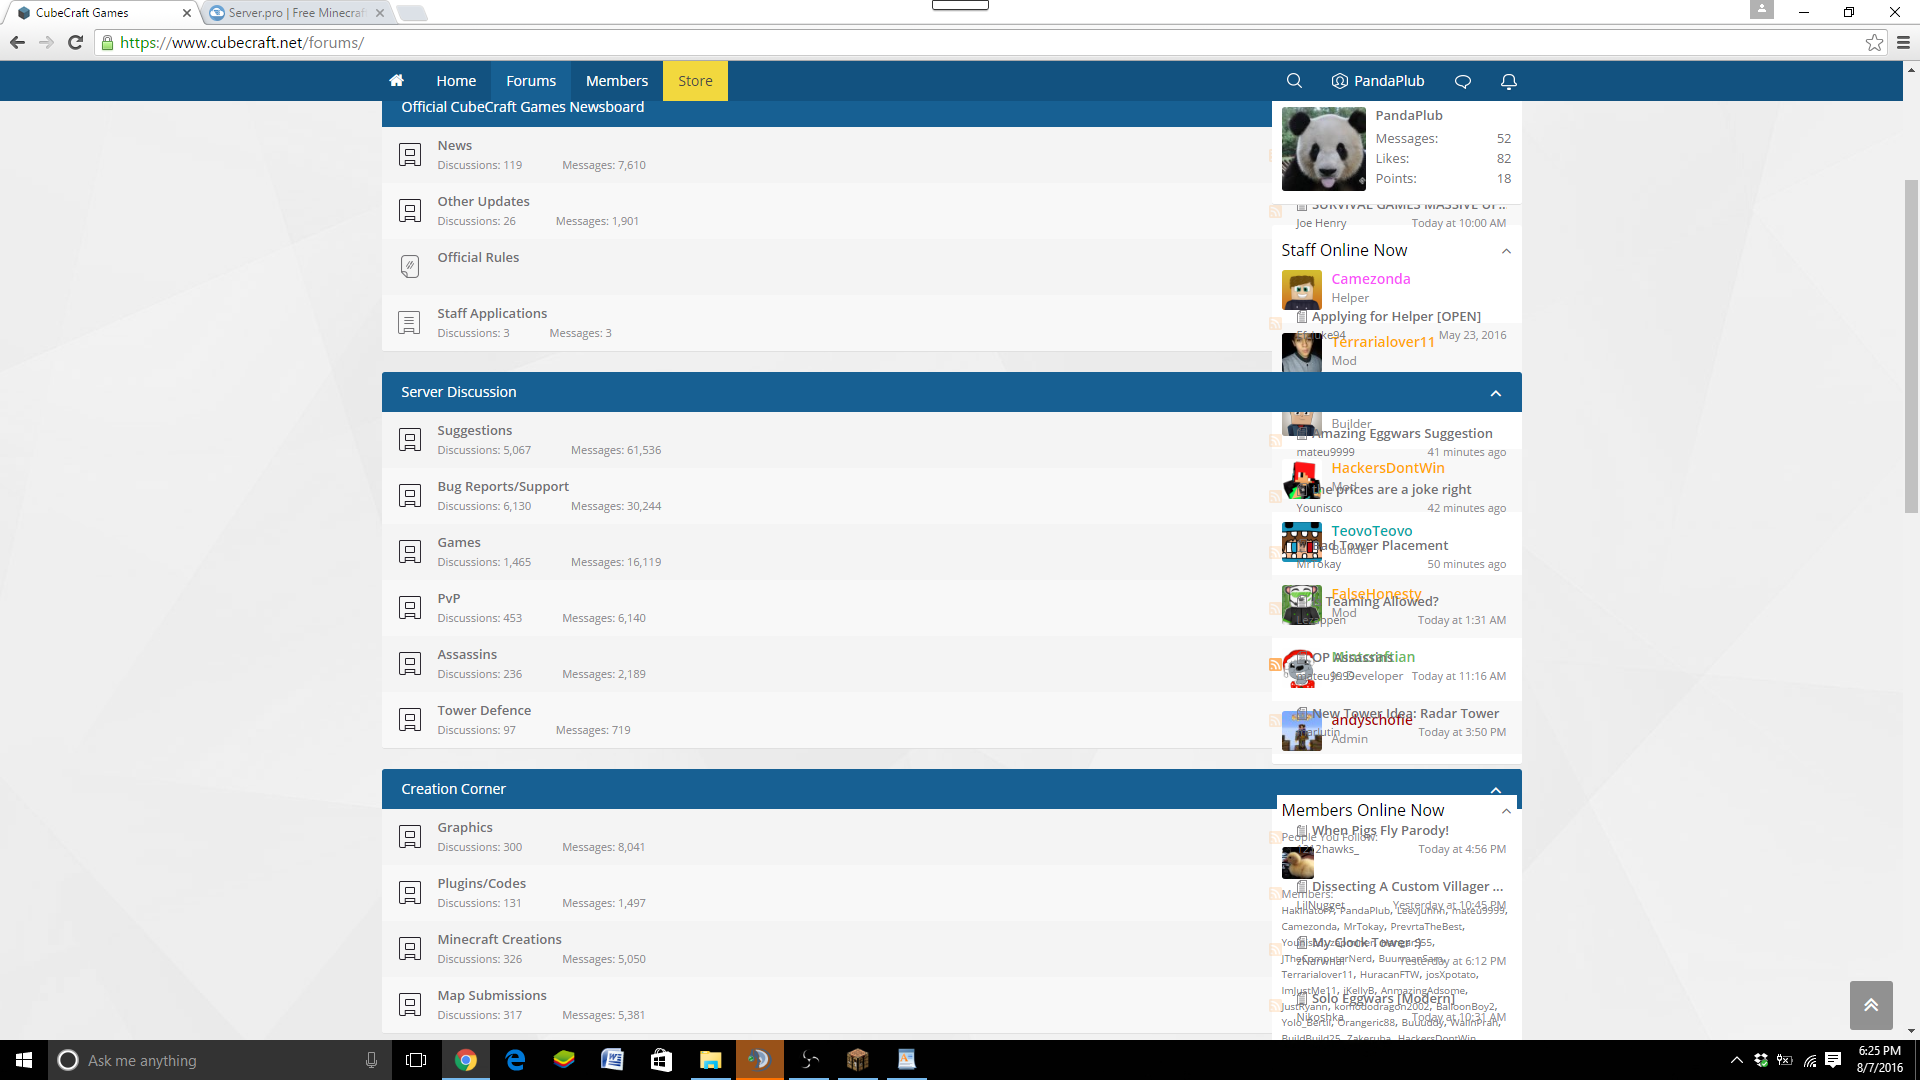
Task: Open the search magnifier icon
Action: pyautogui.click(x=1294, y=81)
